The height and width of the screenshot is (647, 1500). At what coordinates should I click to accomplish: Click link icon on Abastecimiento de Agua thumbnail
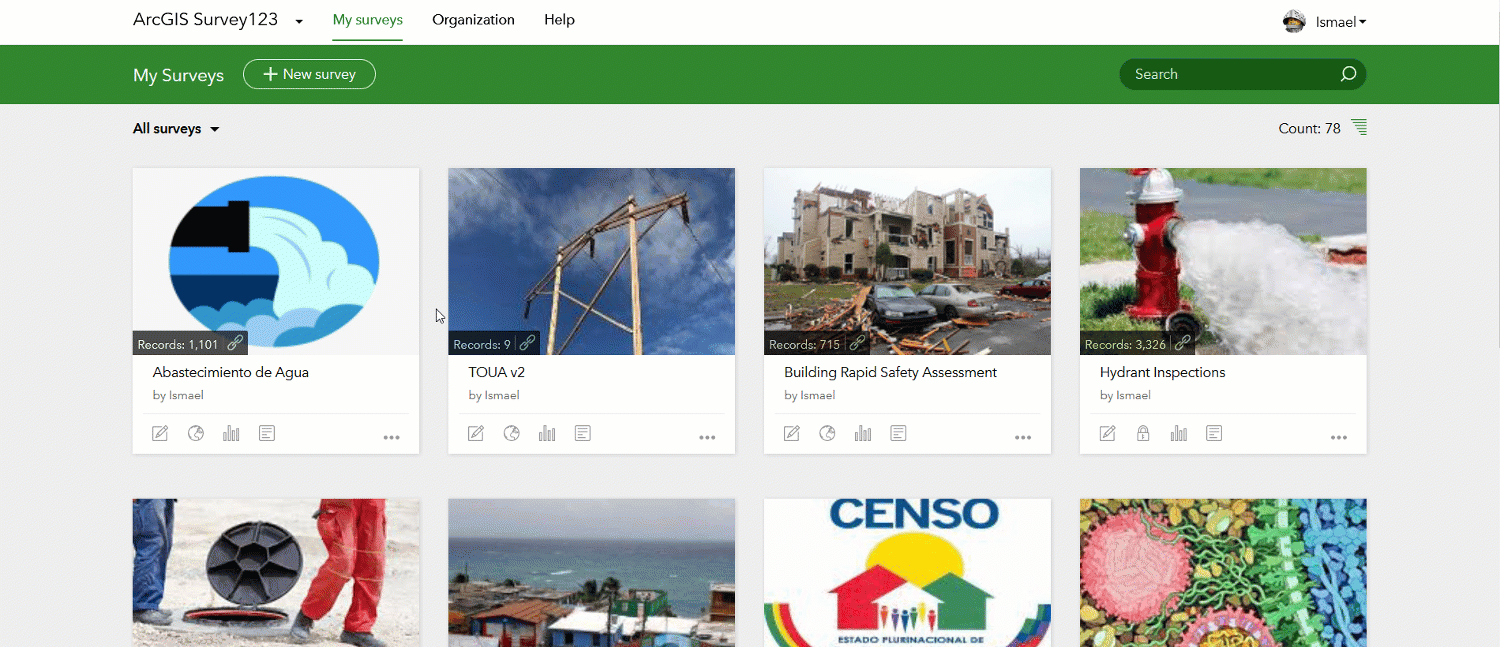(x=235, y=343)
